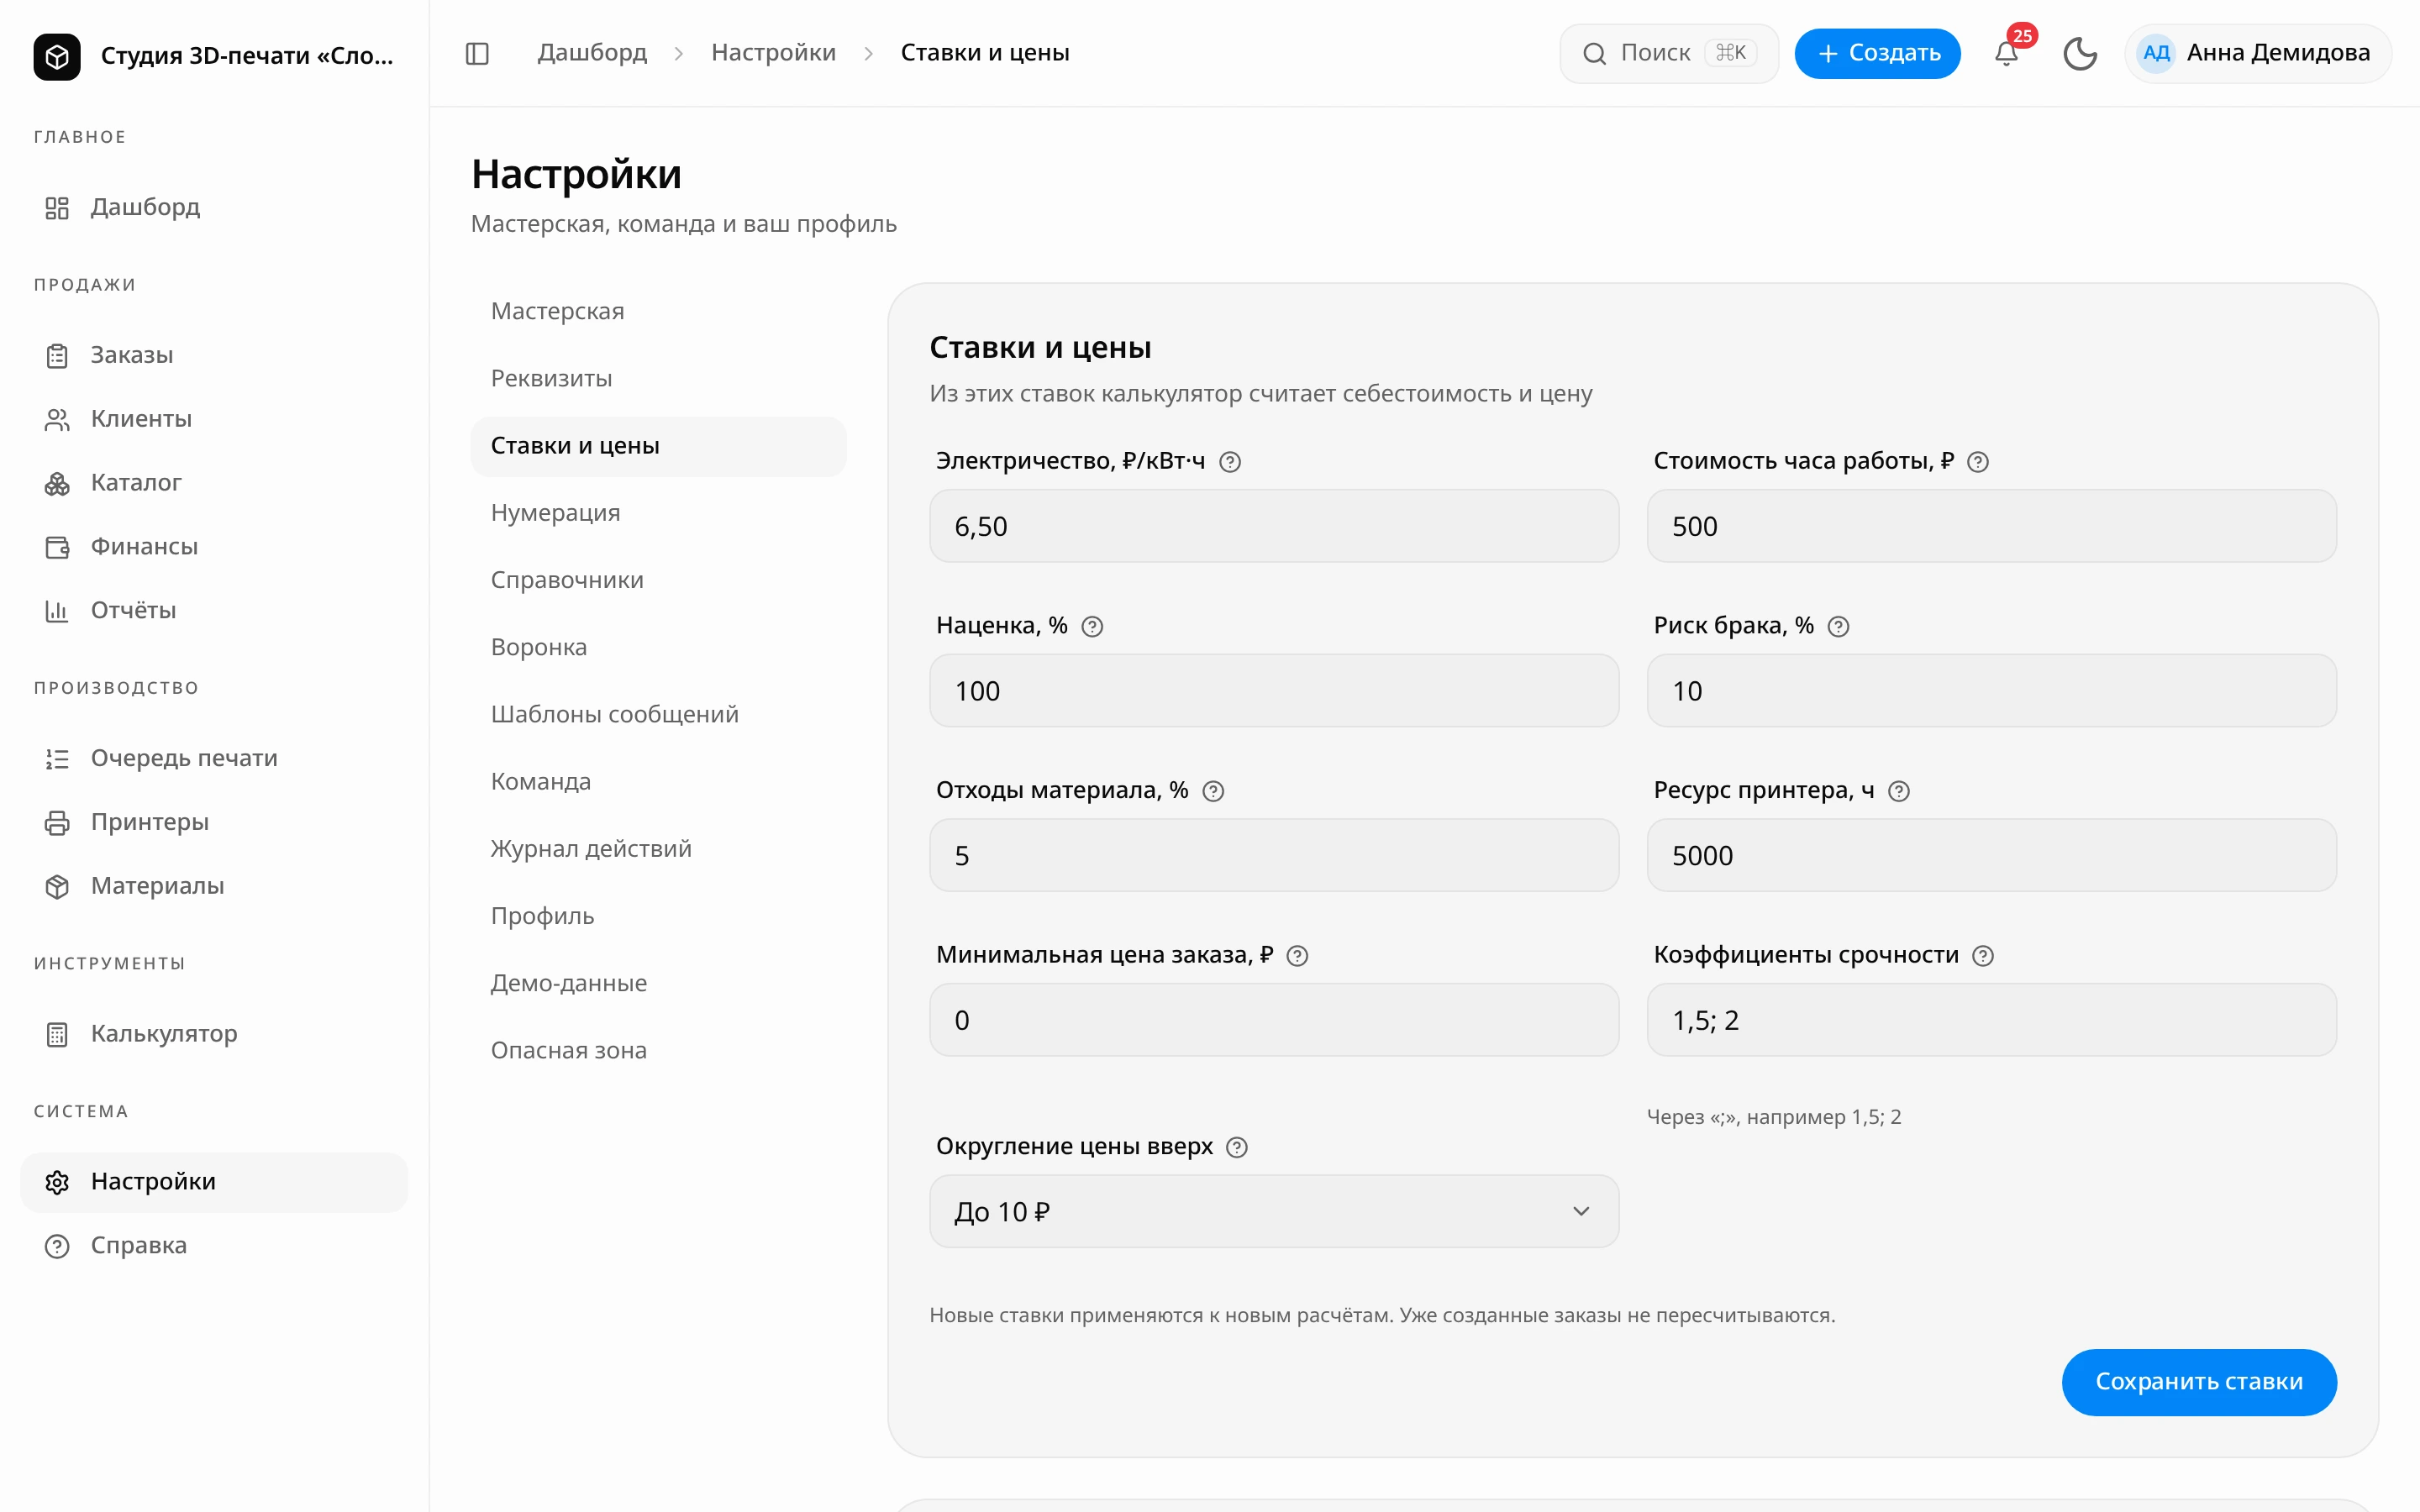Expand the Округление цены вверх dropdown

1274,1212
